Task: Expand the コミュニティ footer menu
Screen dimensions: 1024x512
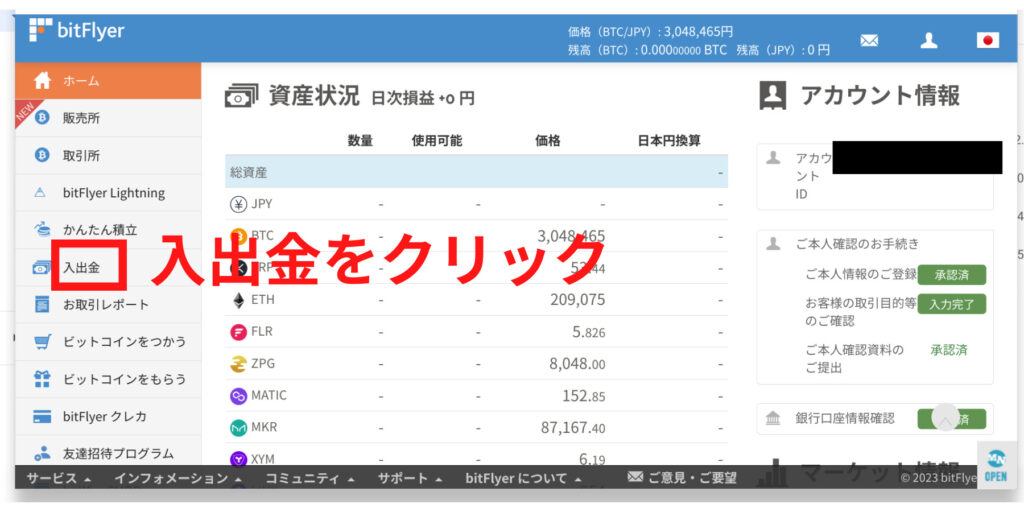Action: click(310, 479)
